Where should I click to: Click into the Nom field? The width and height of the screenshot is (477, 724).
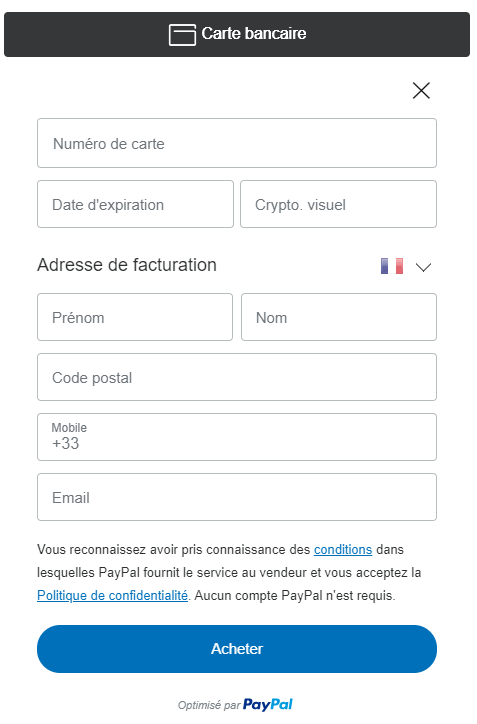[339, 317]
